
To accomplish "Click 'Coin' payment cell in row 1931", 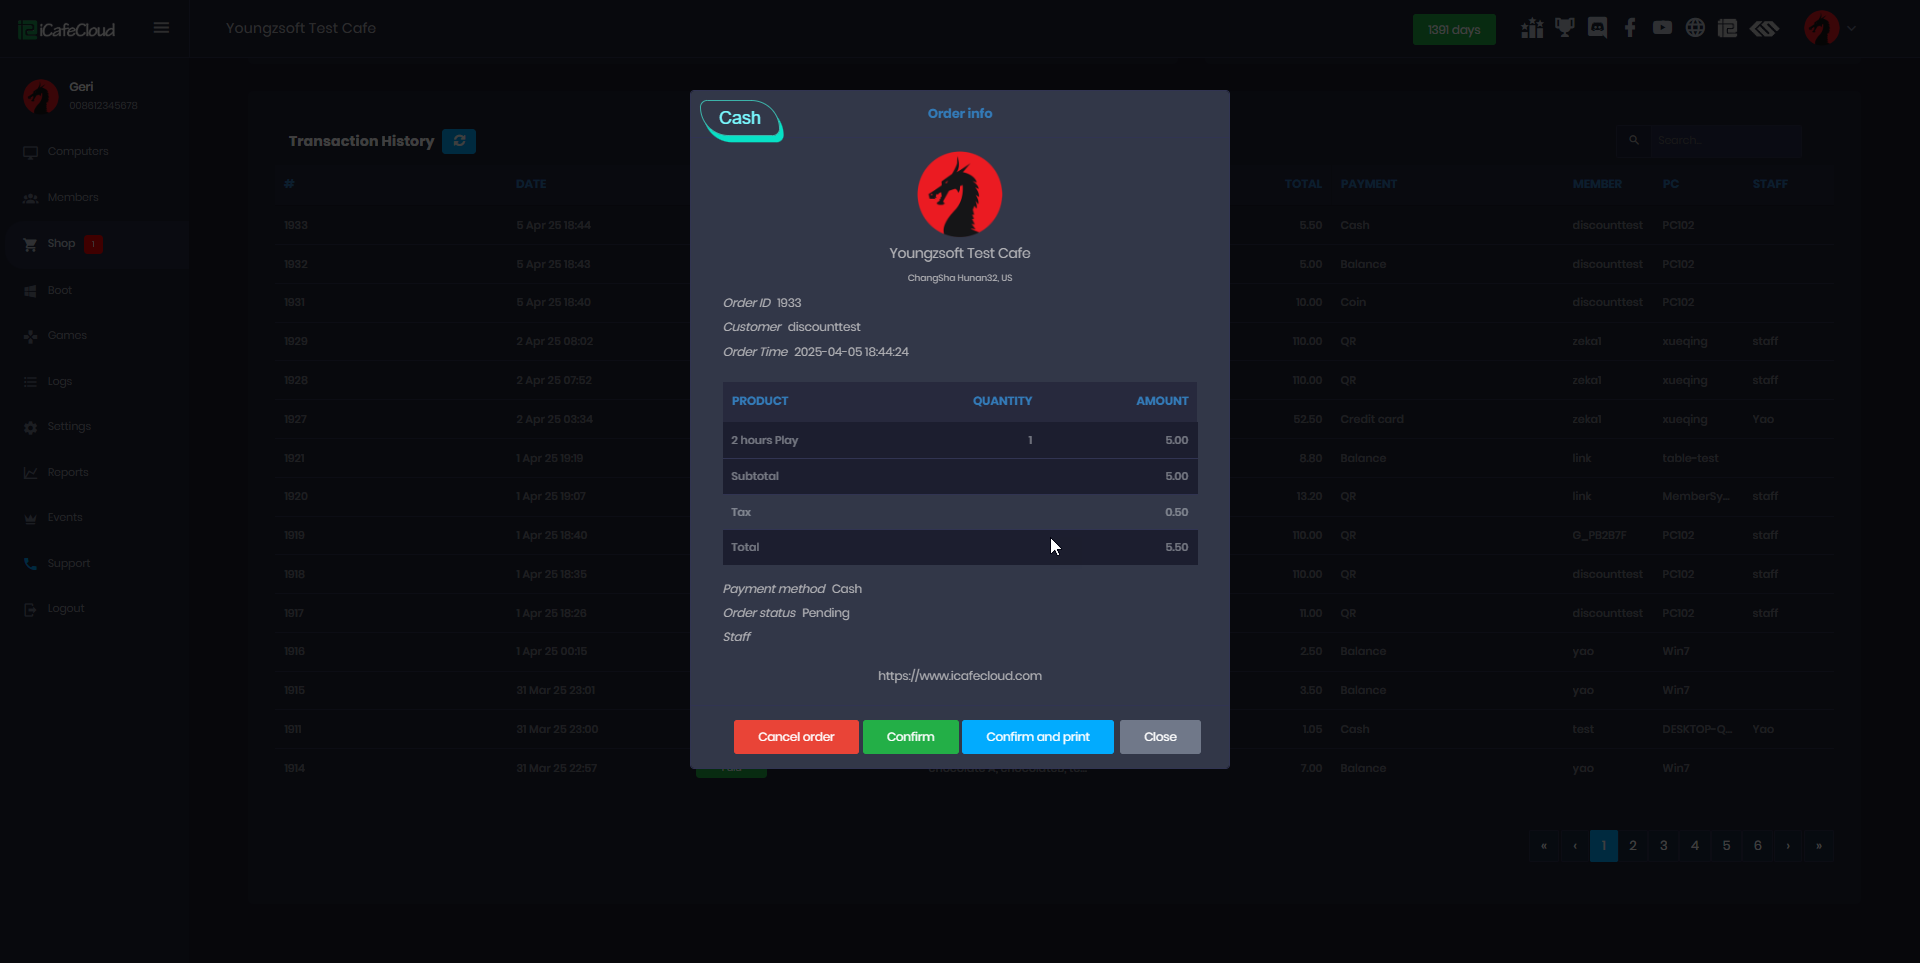I will click(x=1353, y=303).
